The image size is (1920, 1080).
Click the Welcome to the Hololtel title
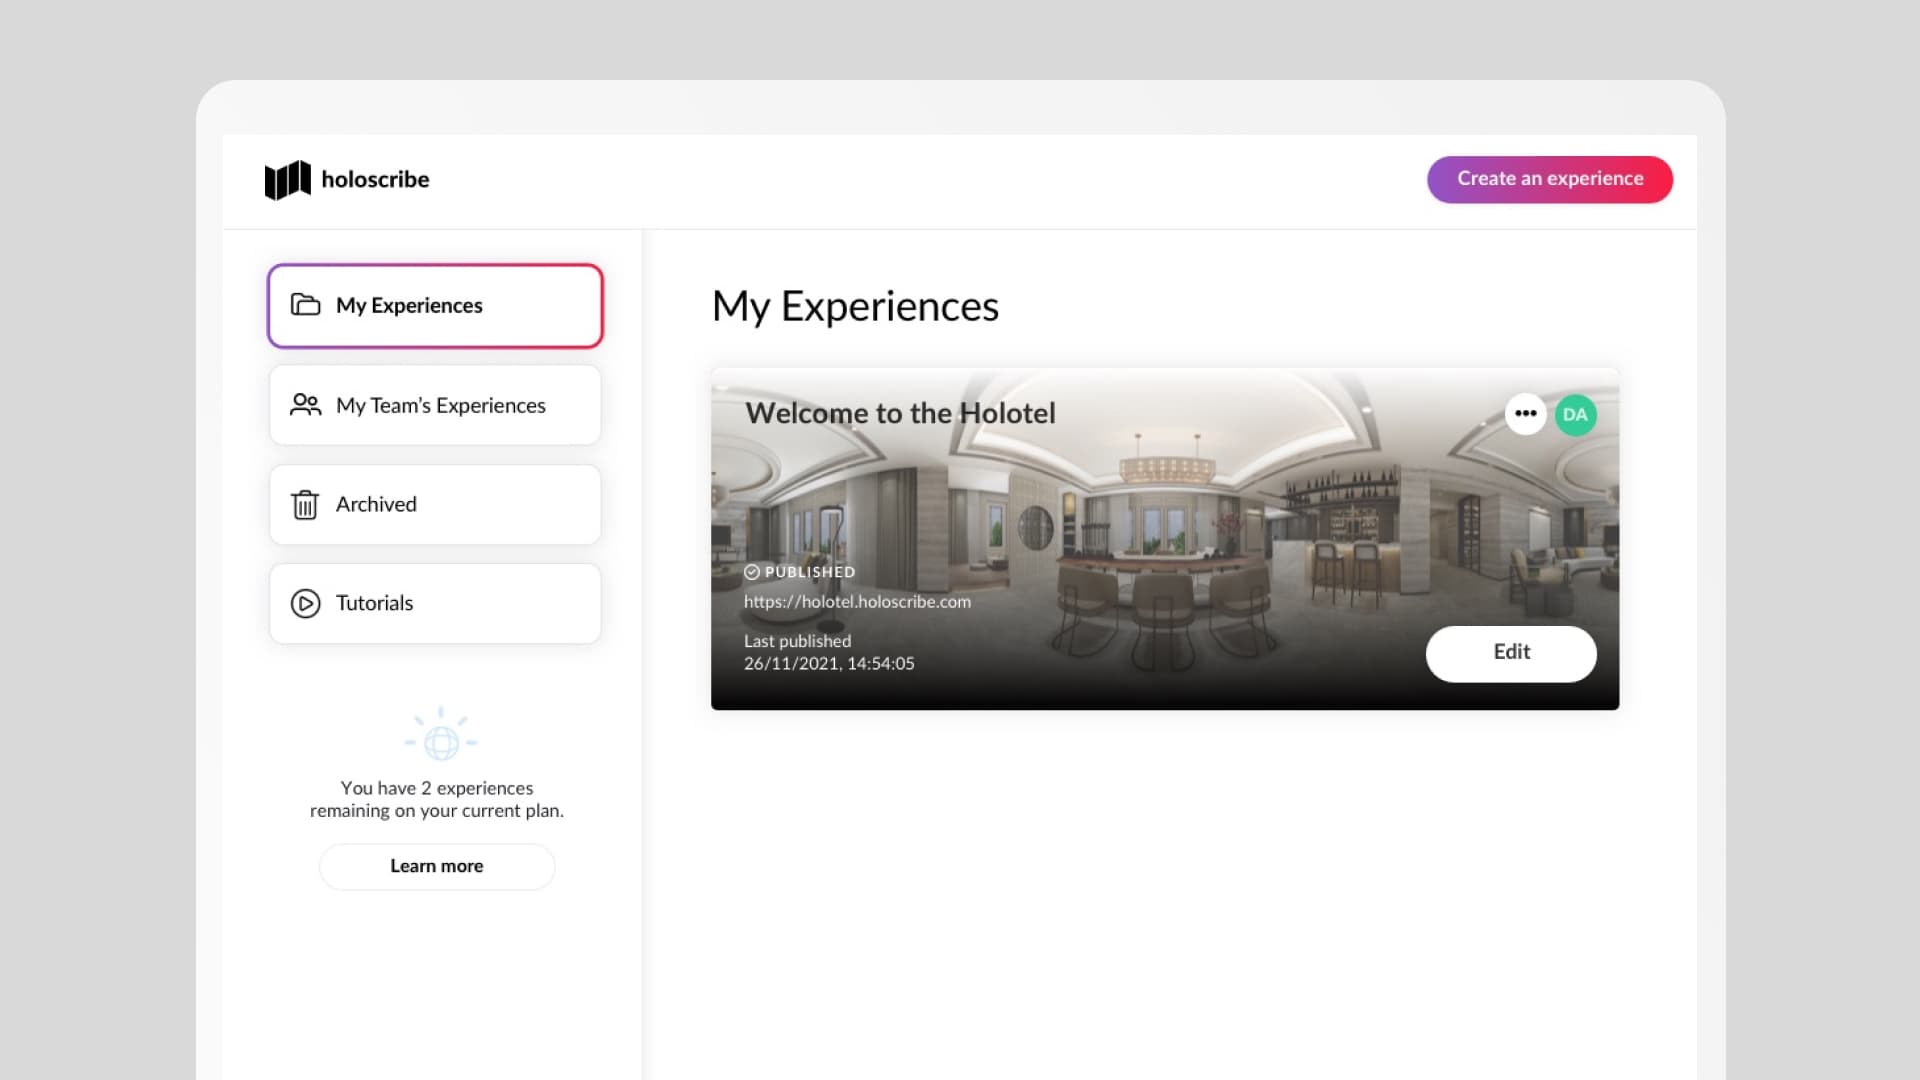click(900, 414)
